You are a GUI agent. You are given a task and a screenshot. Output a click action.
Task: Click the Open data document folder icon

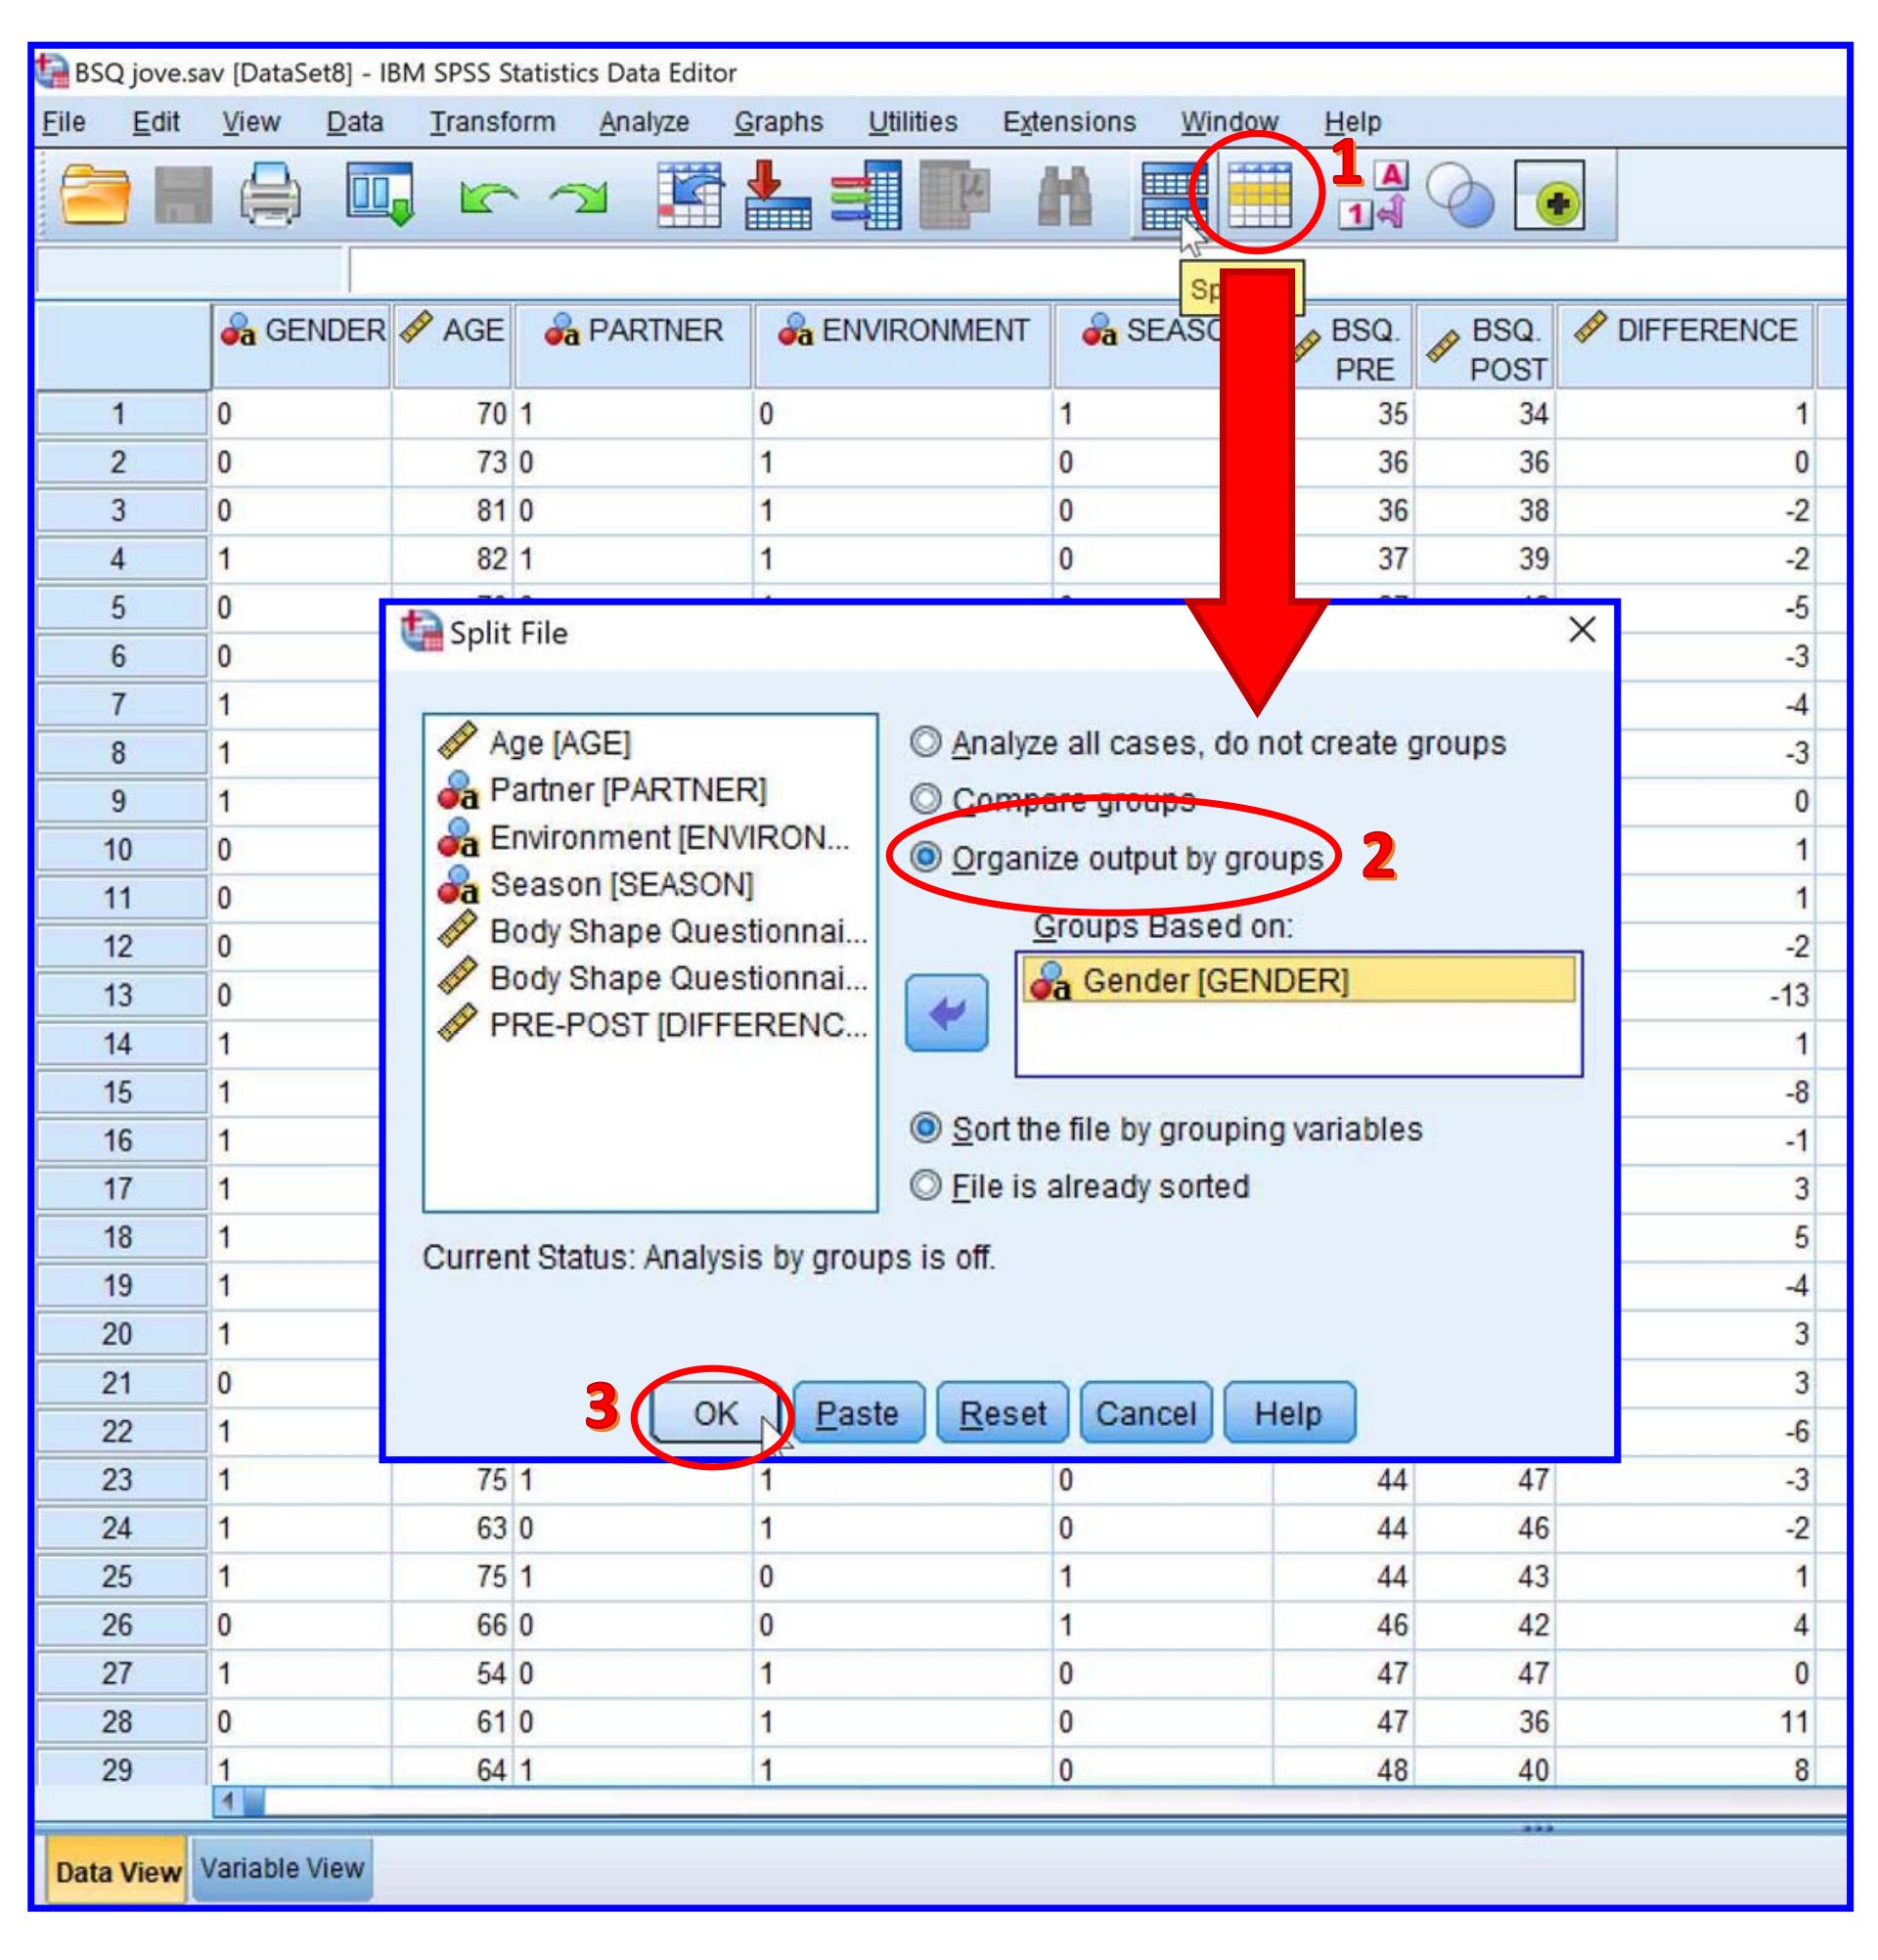pos(95,194)
